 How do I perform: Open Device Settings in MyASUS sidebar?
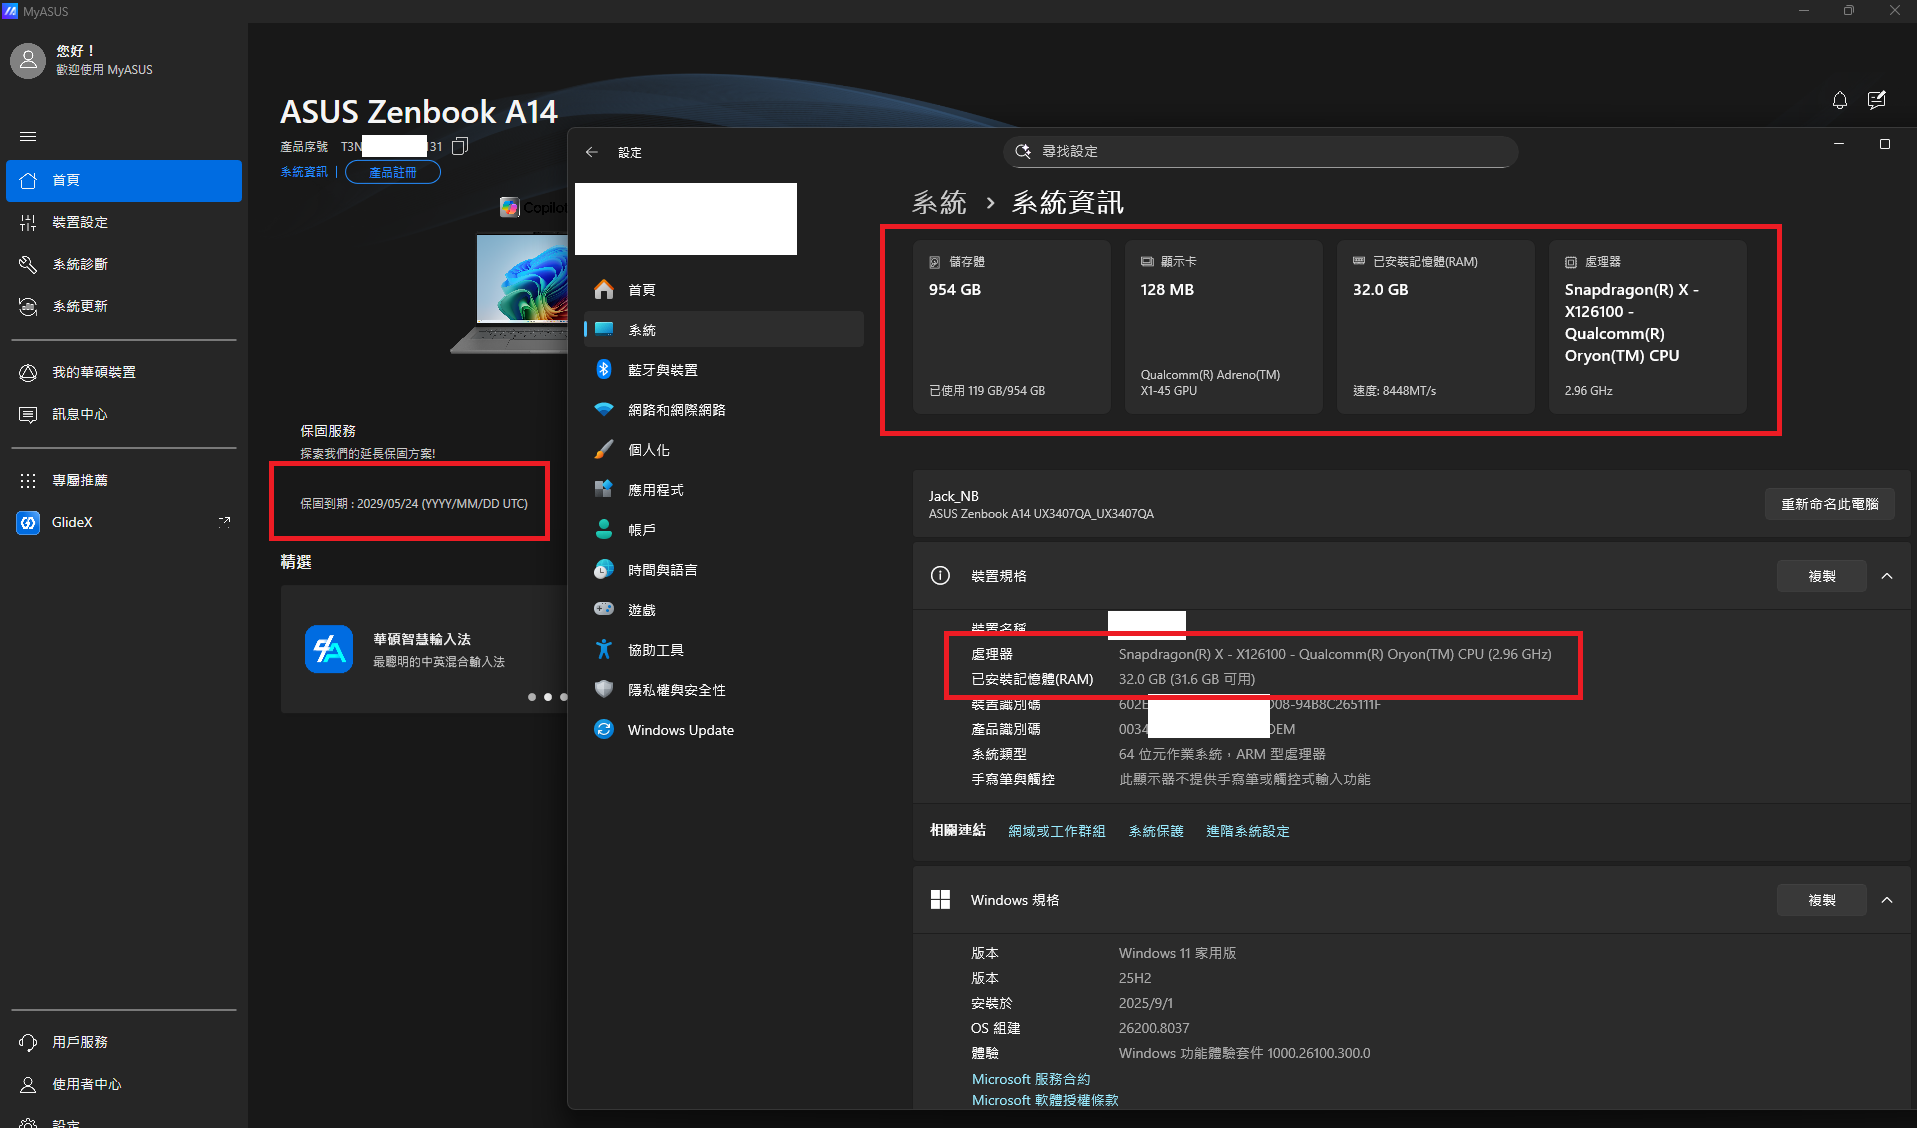point(80,222)
